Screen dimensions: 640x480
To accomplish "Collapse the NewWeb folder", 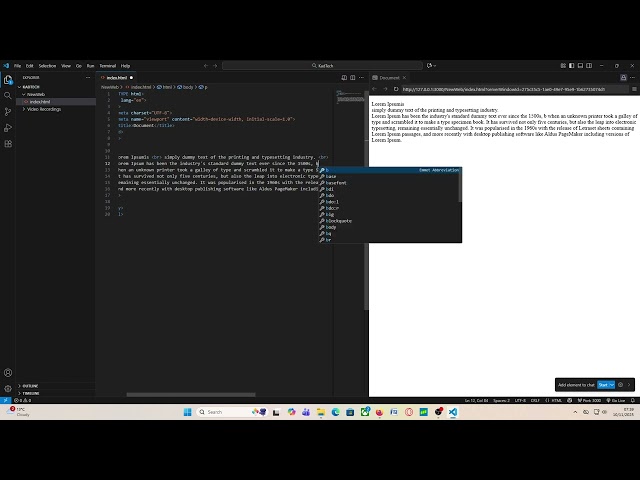I will [36, 94].
